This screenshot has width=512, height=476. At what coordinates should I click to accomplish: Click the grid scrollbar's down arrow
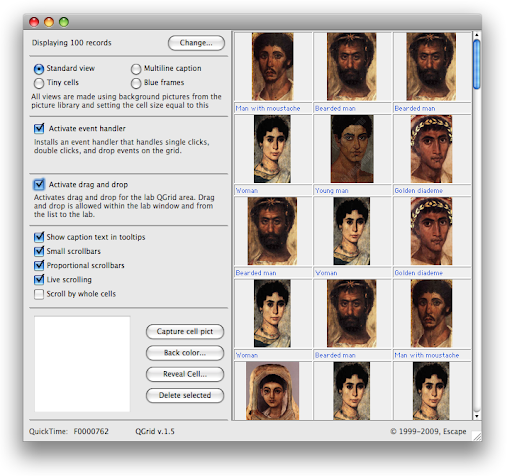click(477, 416)
